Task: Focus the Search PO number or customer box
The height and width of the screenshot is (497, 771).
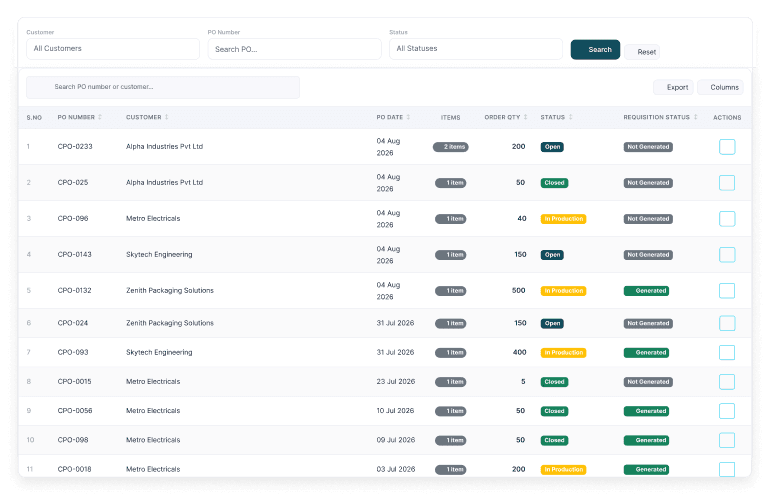Action: [163, 87]
